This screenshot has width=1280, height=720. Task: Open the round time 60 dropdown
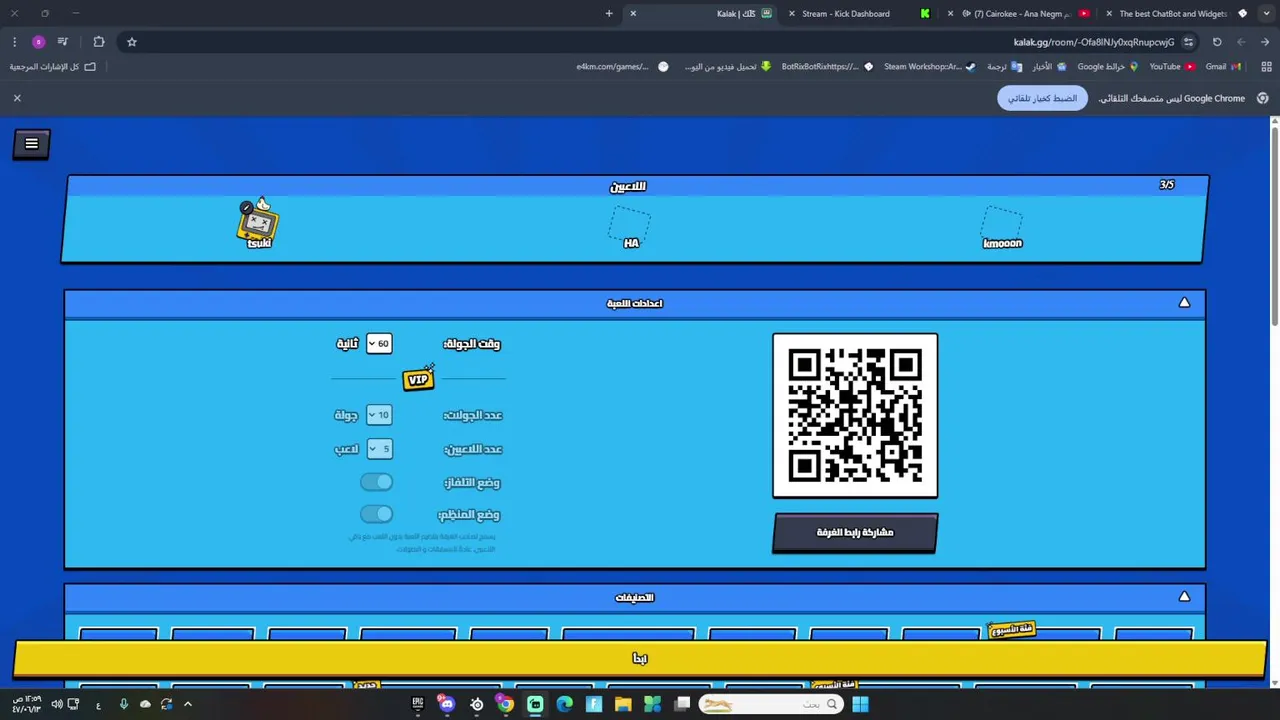378,343
